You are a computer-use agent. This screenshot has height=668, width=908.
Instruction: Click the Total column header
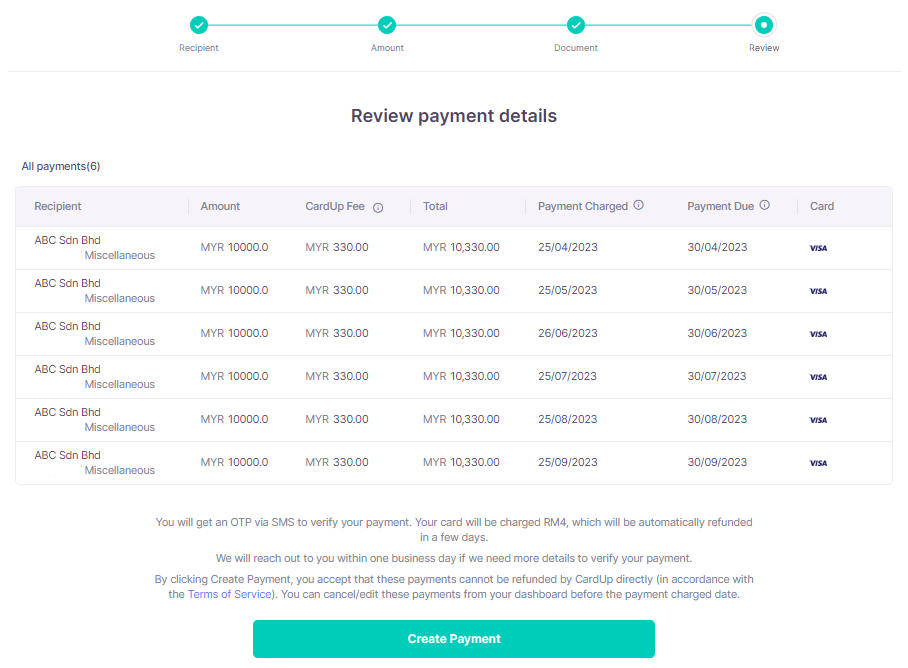point(434,206)
